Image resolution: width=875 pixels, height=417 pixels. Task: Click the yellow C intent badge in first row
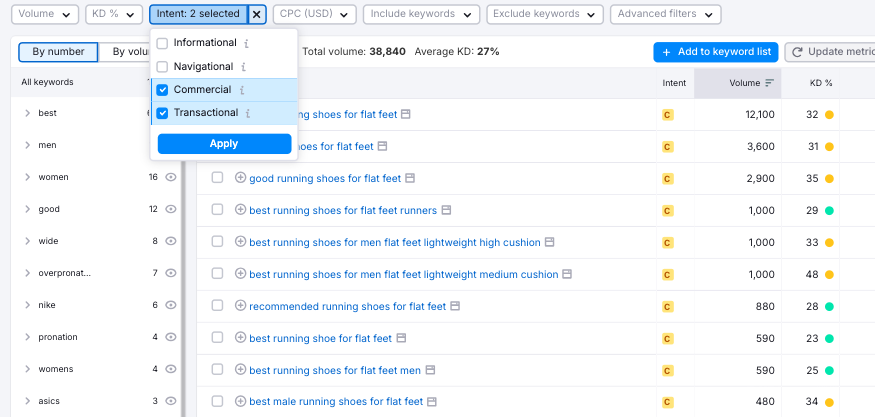[667, 115]
